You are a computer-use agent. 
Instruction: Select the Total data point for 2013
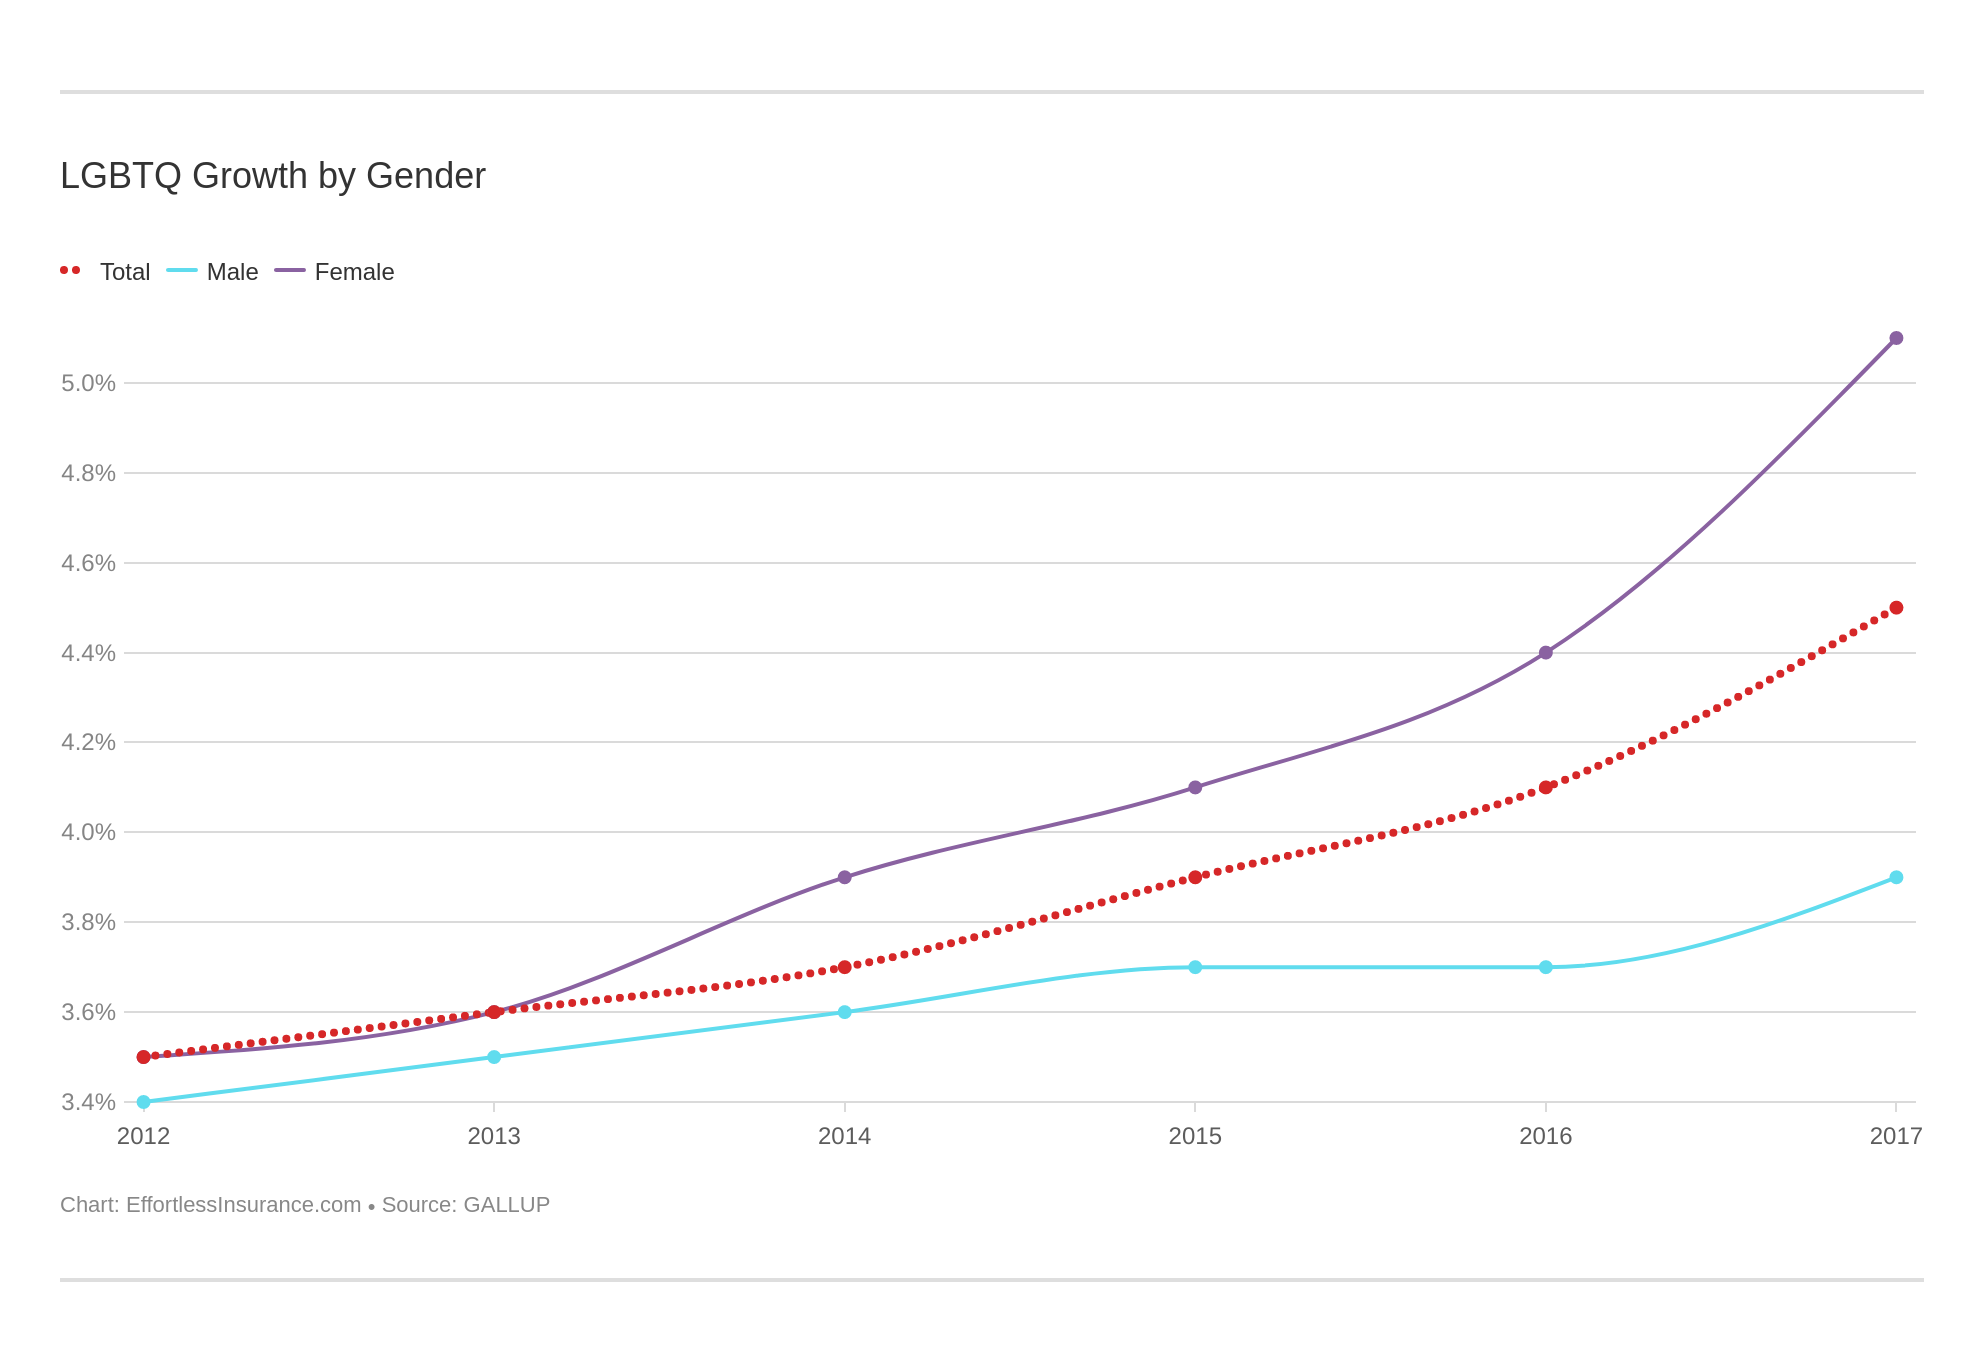pos(494,1012)
